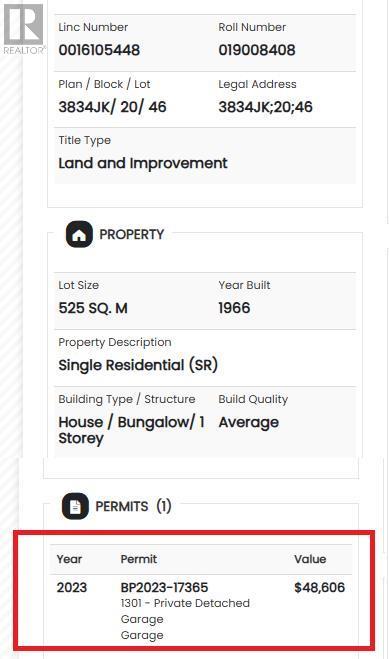Click Single Residential (SR) description
Viewport: 389px width, 659px height.
[138, 365]
